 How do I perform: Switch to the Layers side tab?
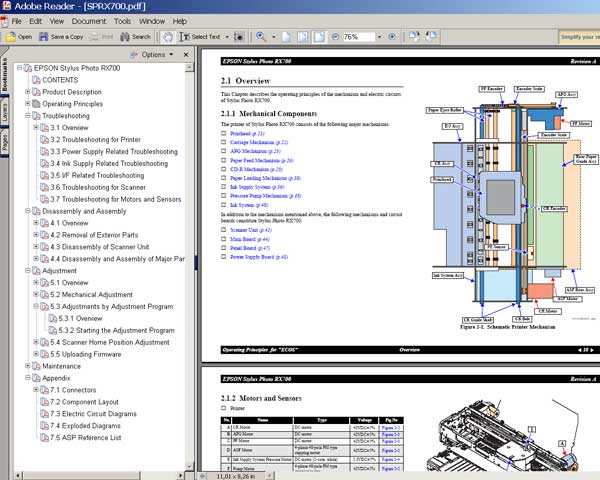5,113
